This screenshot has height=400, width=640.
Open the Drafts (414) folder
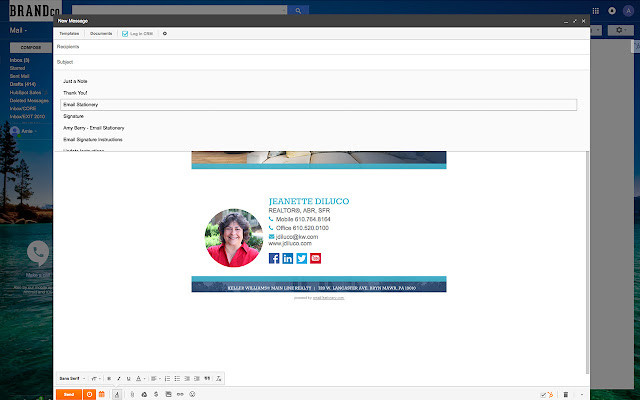(23, 84)
